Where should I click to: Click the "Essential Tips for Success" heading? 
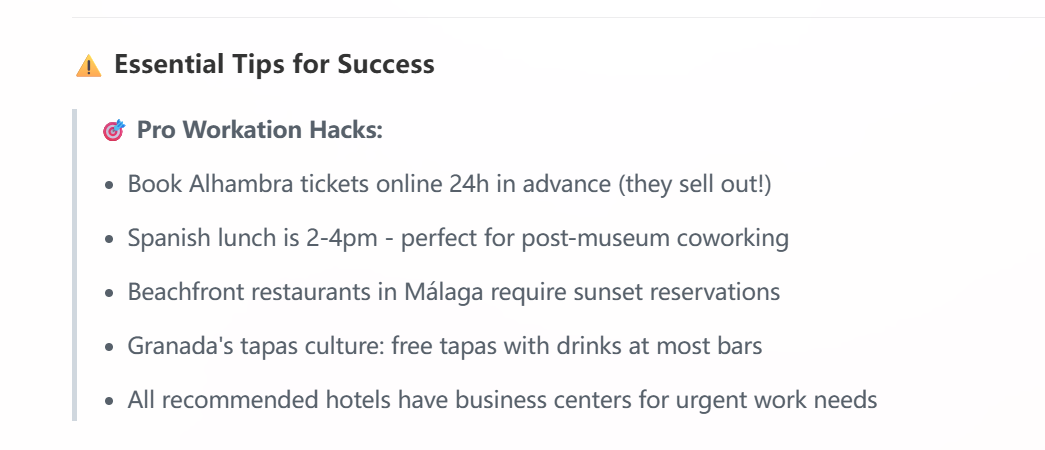coord(274,65)
